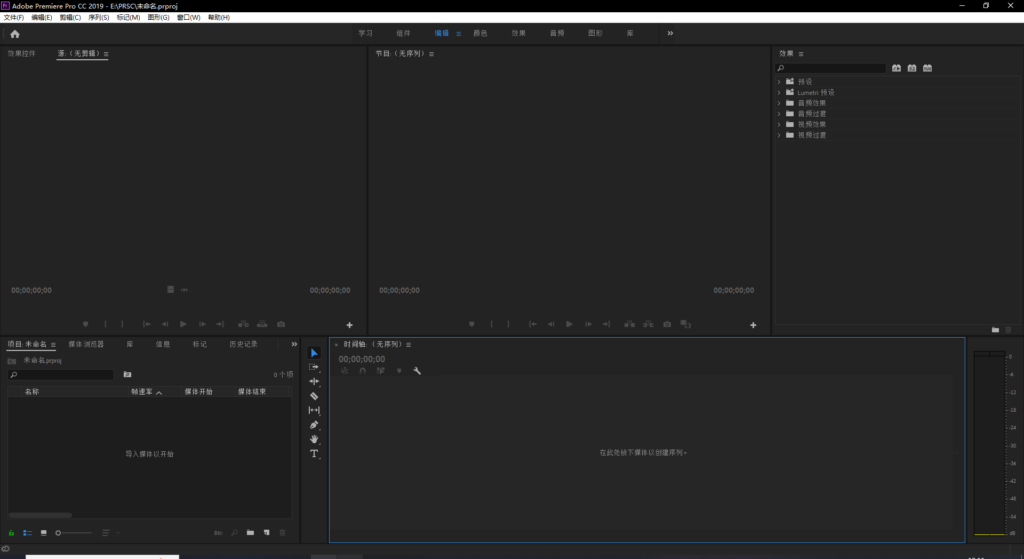Viewport: 1024px width, 559px height.
Task: Select the Type tool
Action: click(x=314, y=453)
